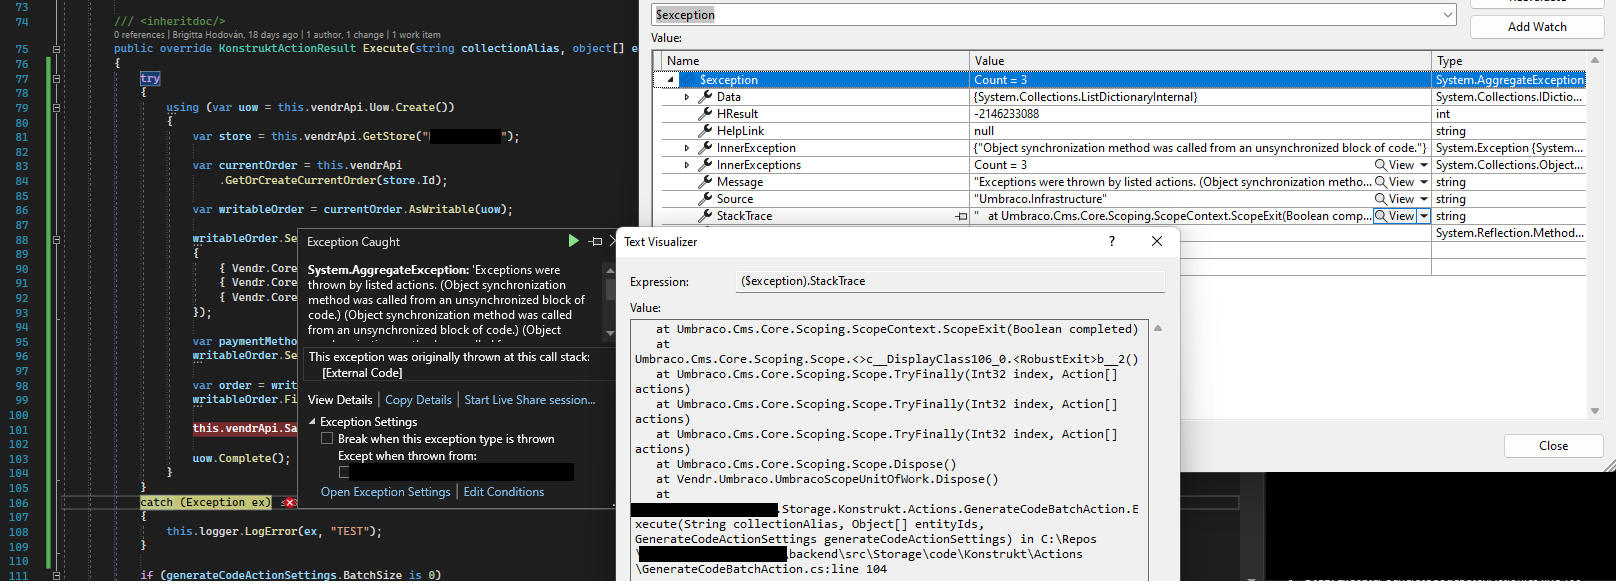Open the visualizer dropdown for InnerExceptions
The height and width of the screenshot is (584, 1616).
(x=1424, y=165)
